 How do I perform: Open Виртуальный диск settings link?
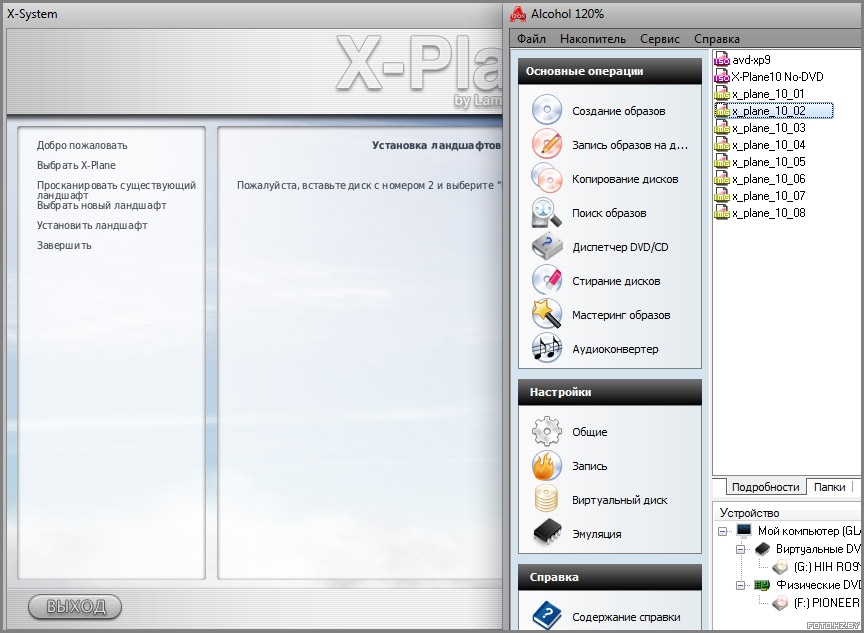(x=619, y=500)
